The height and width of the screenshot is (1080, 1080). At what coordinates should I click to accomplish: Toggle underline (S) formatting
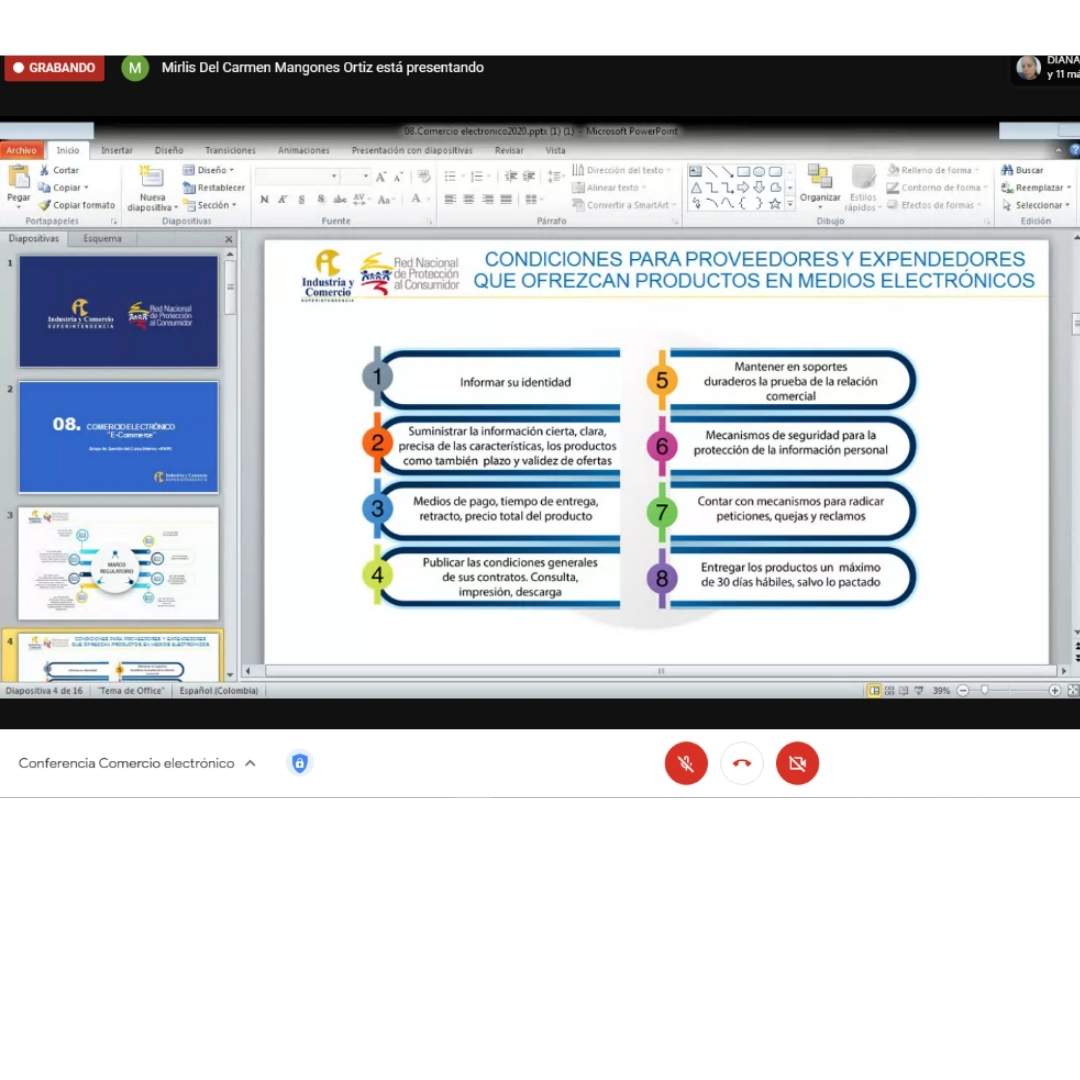click(302, 200)
